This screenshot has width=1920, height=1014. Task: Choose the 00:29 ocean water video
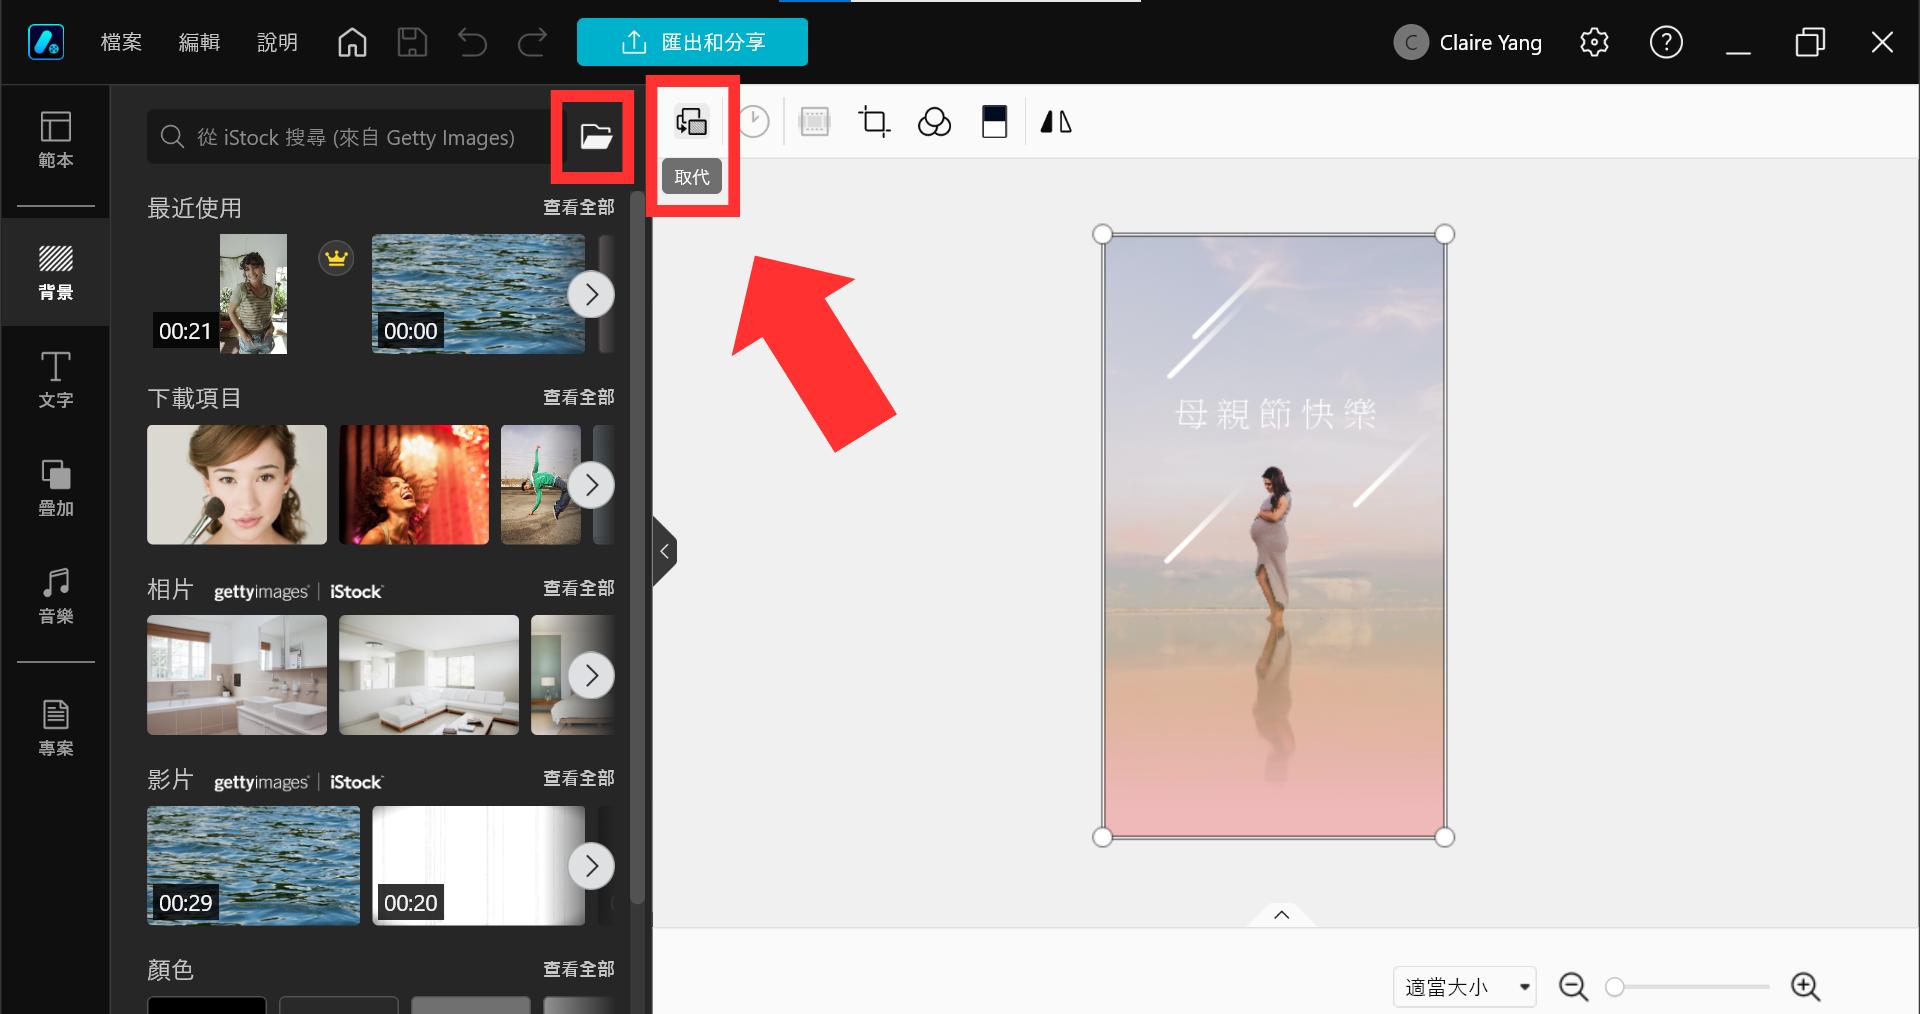pyautogui.click(x=253, y=866)
